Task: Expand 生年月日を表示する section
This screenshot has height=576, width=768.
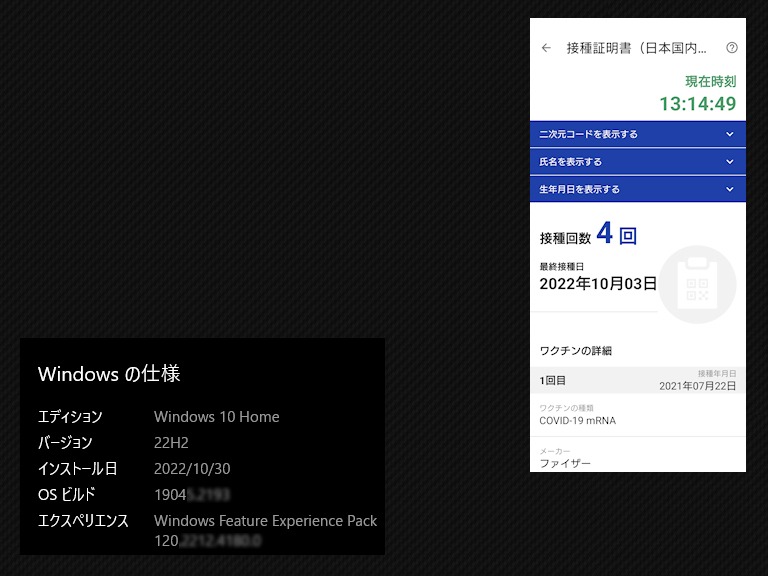Action: click(x=638, y=189)
